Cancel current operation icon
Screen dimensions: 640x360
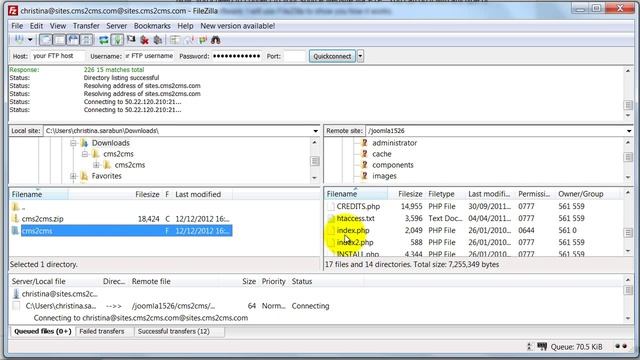pos(131,40)
